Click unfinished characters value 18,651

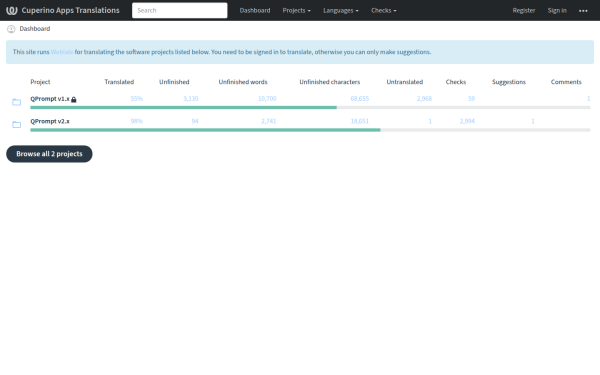point(360,121)
